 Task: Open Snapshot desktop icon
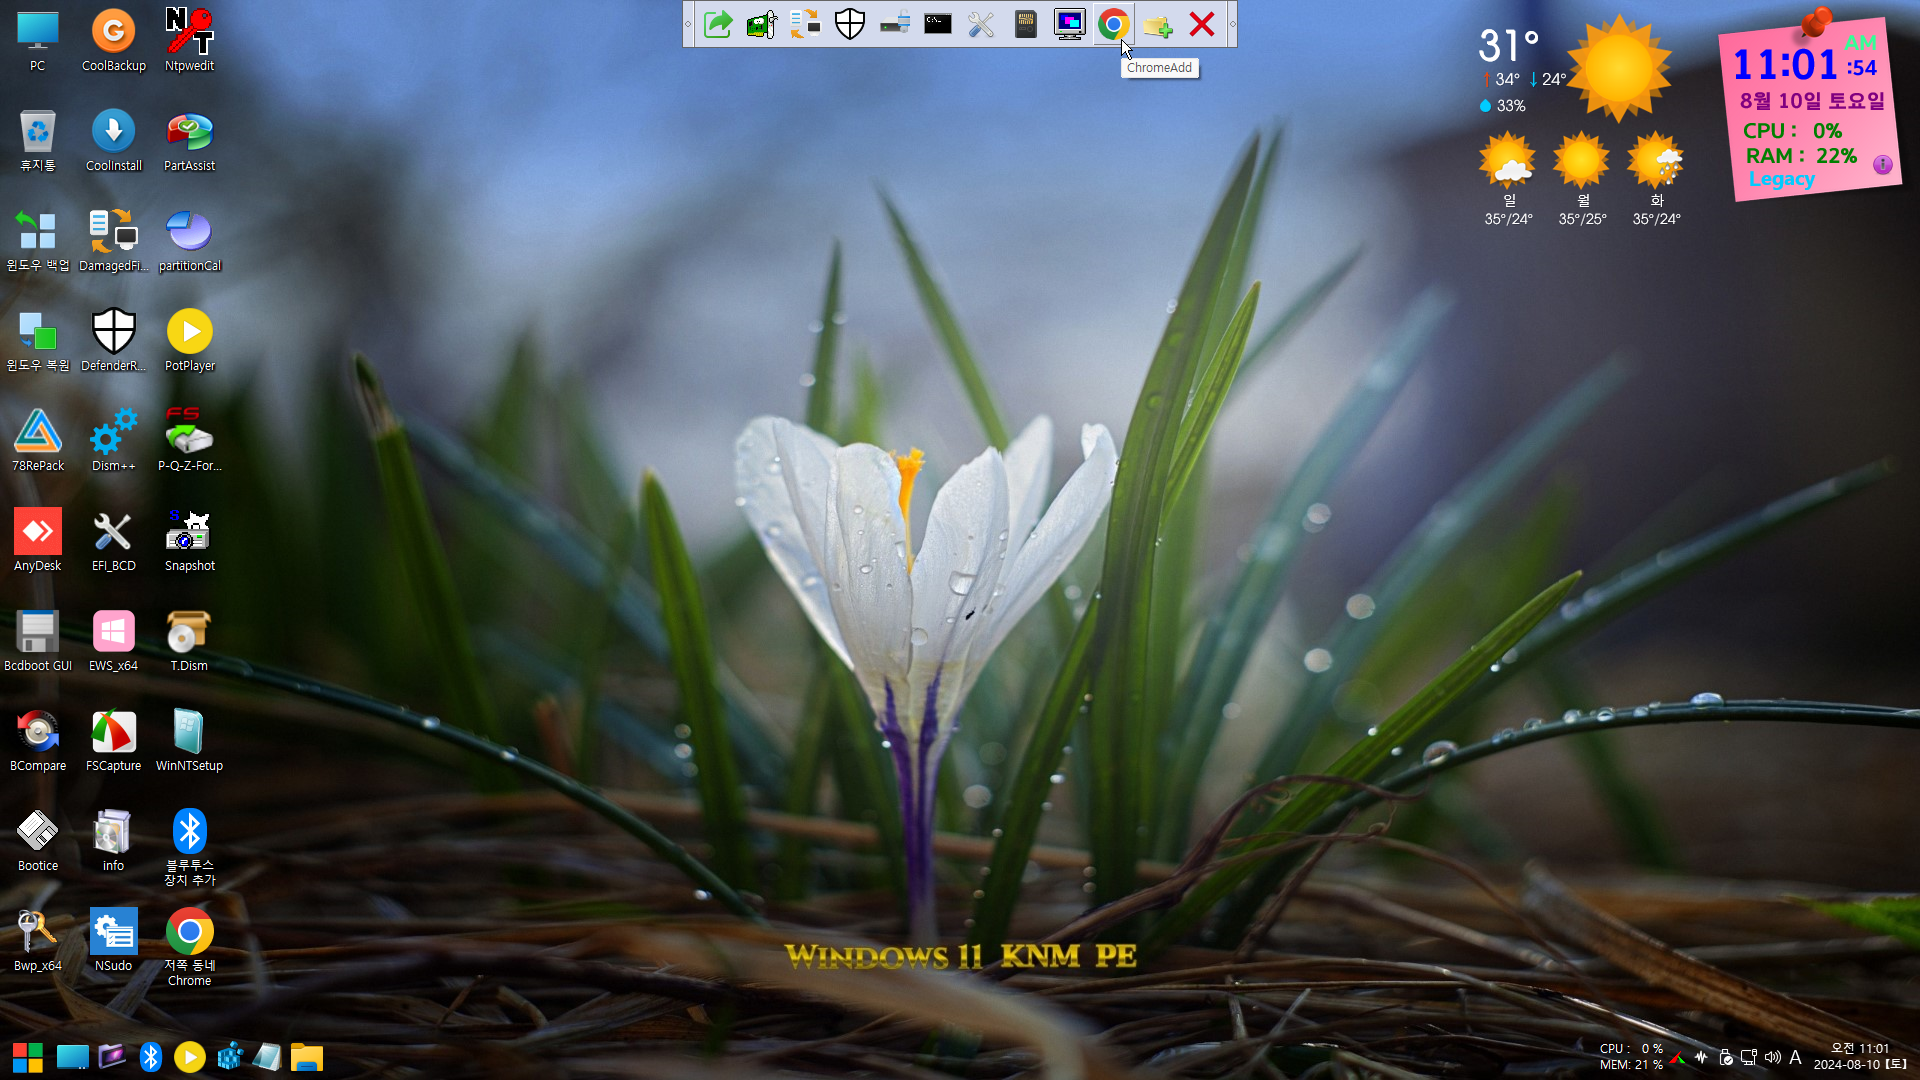click(190, 540)
